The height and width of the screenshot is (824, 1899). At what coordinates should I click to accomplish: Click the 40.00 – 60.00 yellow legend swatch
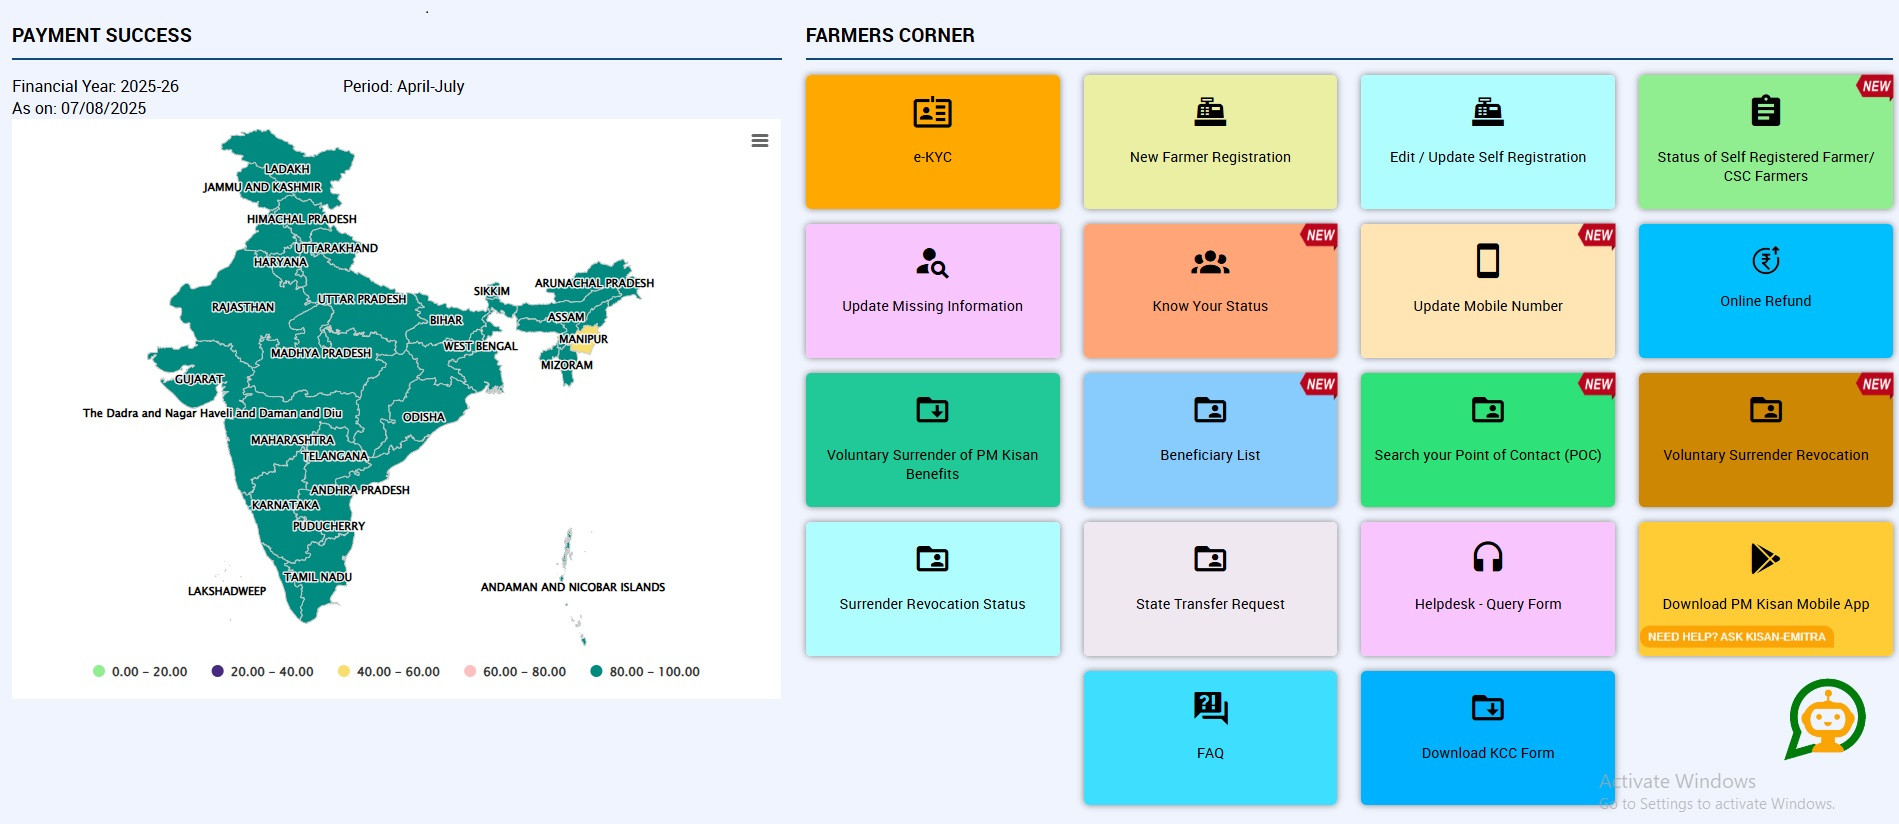click(x=344, y=672)
